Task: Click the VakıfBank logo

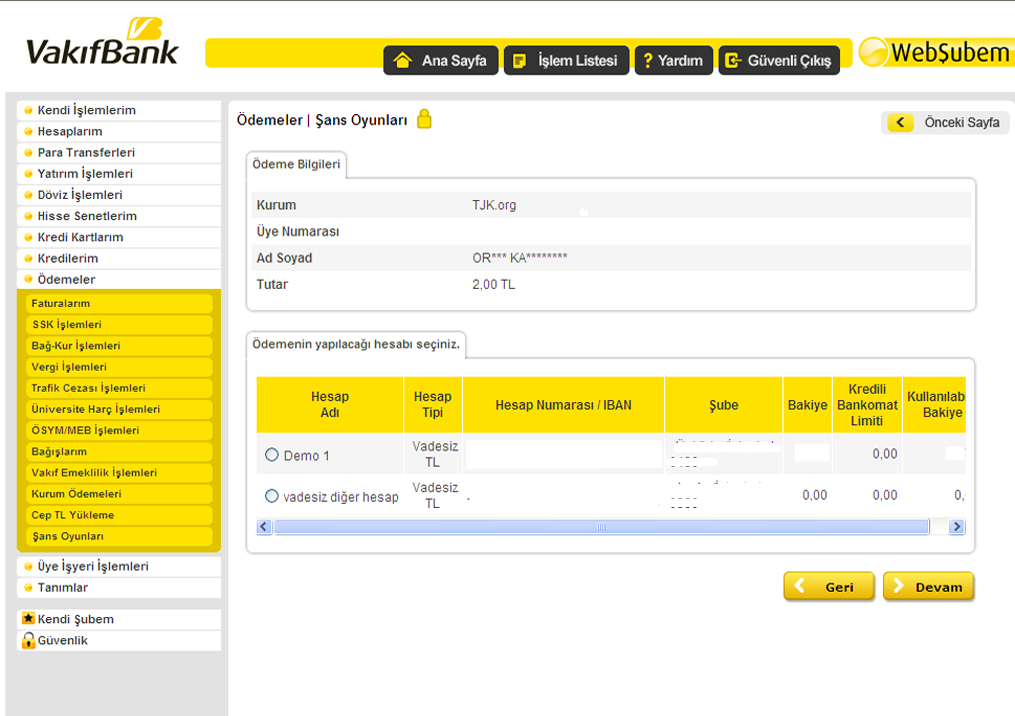Action: (x=102, y=43)
